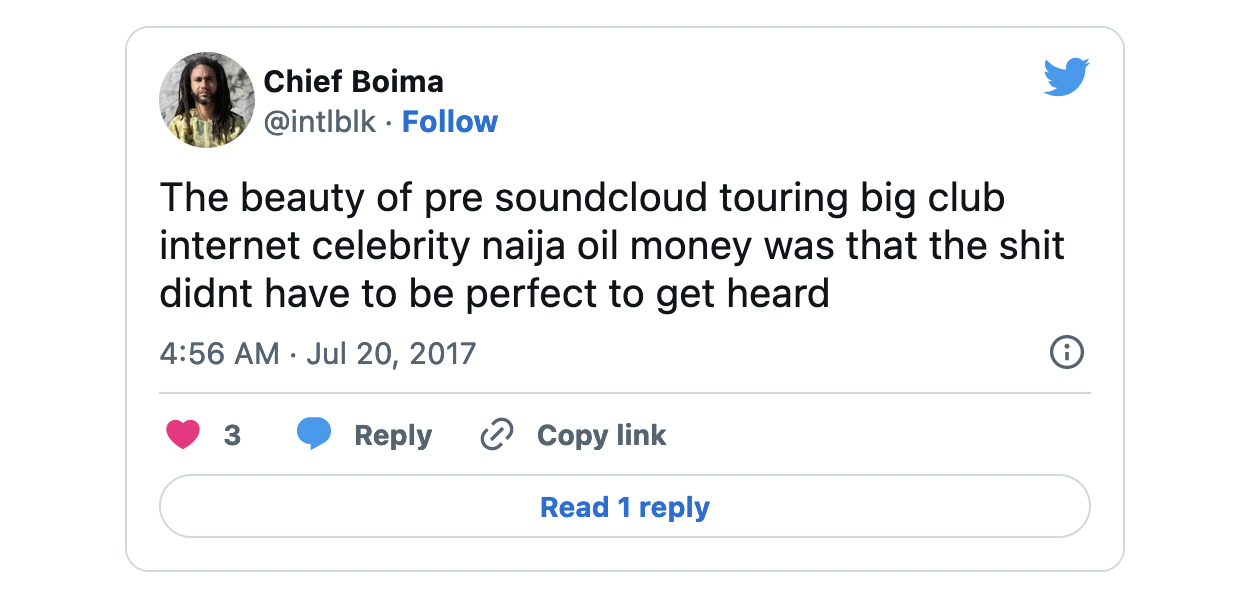Click the Twitter bird logo
This screenshot has width=1240, height=604.
[1066, 78]
